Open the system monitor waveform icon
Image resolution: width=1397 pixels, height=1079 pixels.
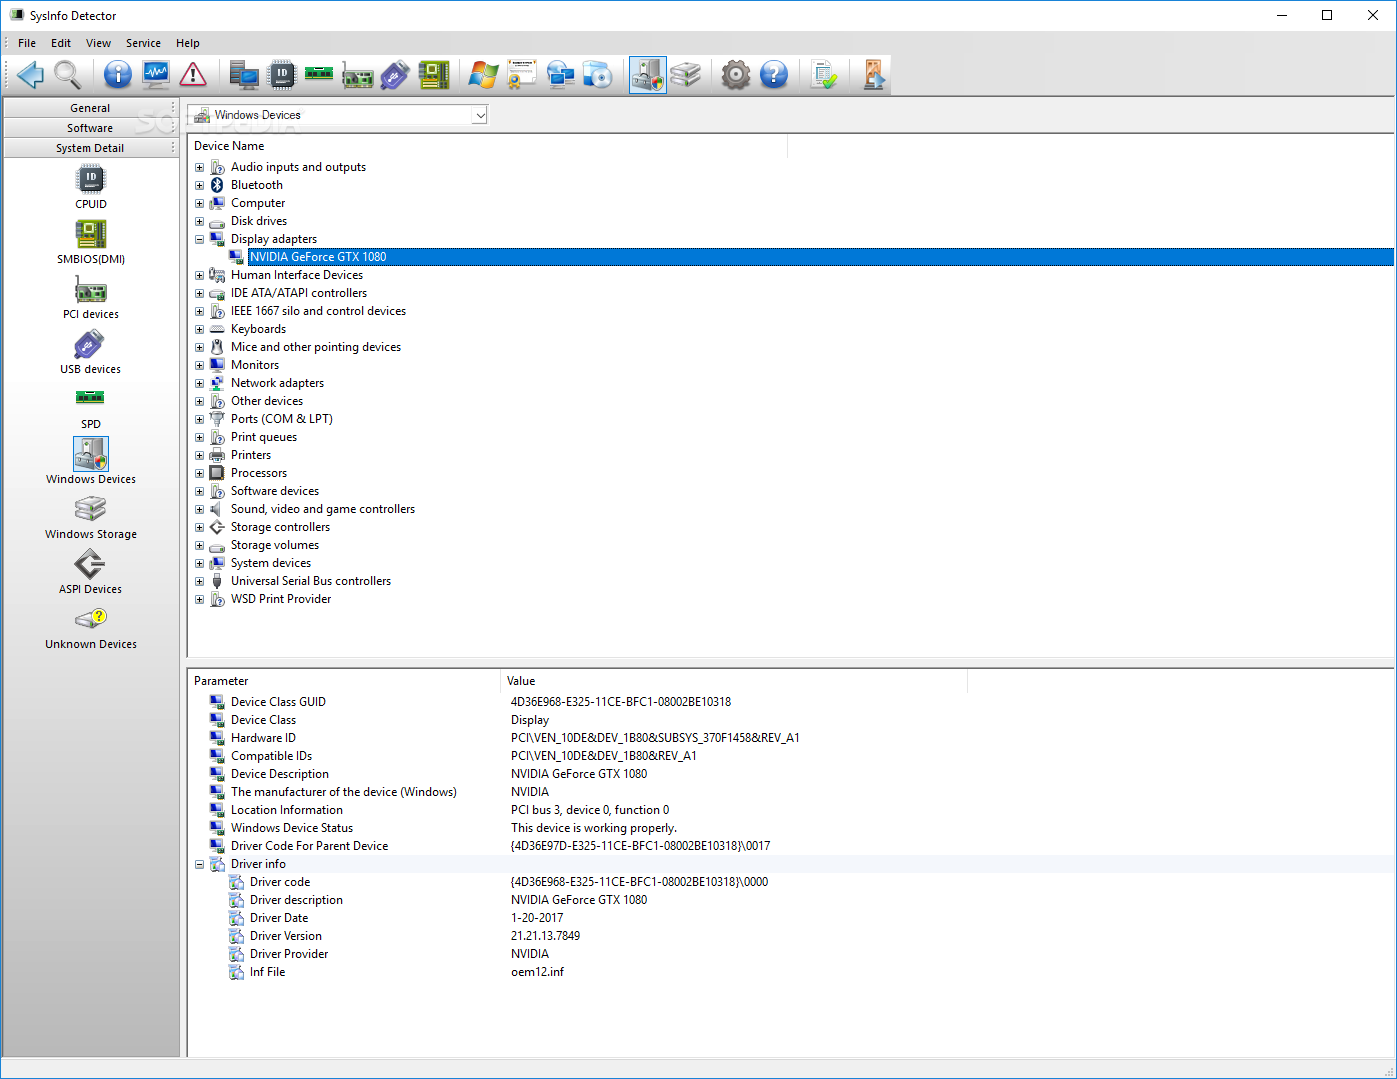pos(156,74)
